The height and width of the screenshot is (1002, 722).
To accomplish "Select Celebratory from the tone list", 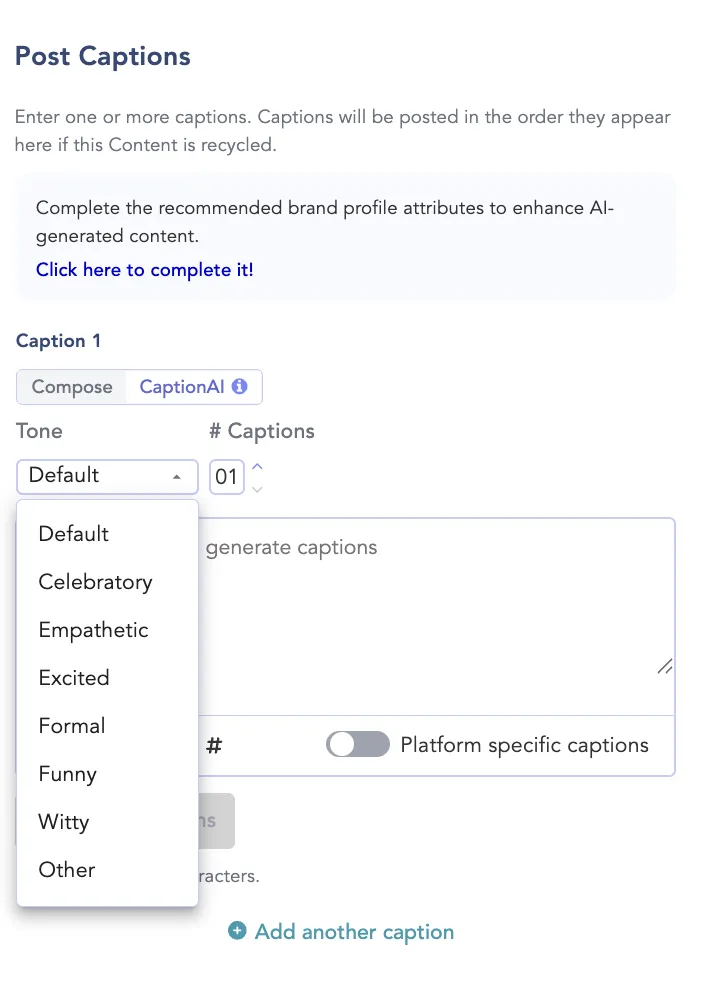I will point(95,582).
